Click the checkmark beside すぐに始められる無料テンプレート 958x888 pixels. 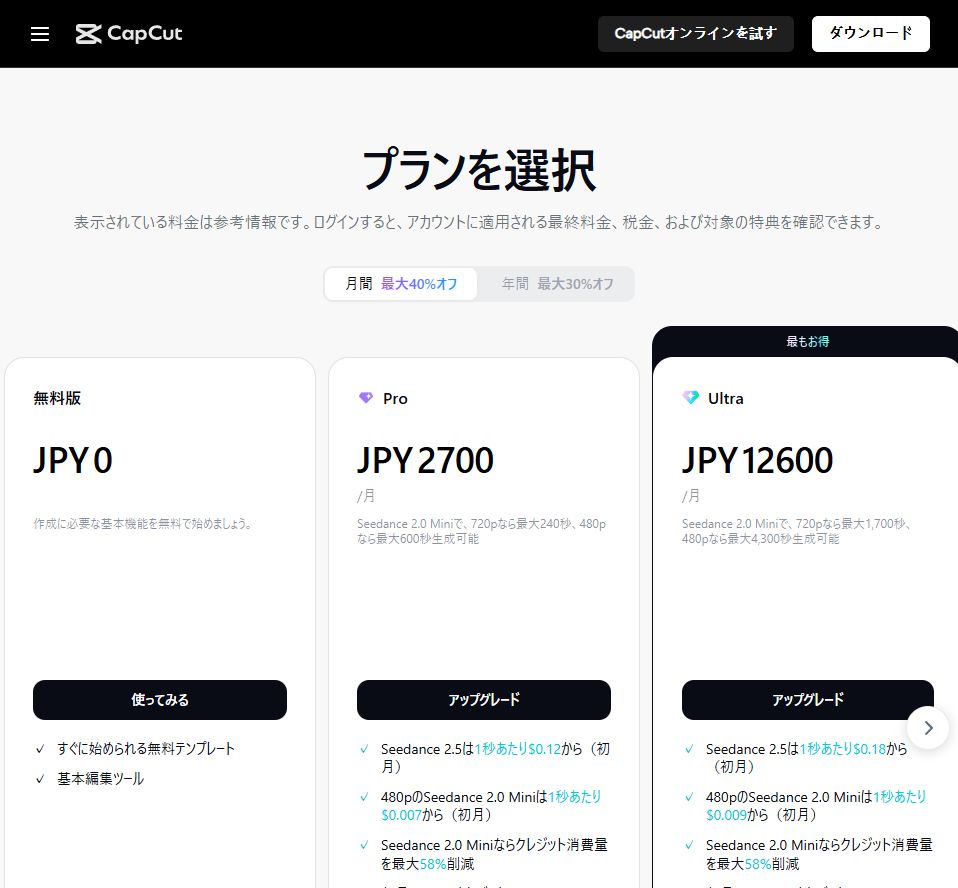click(x=40, y=749)
